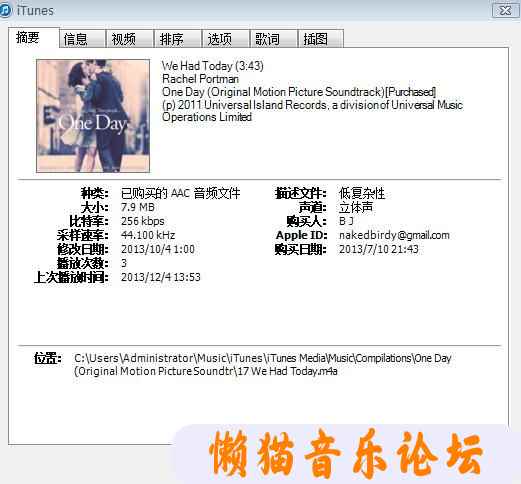This screenshot has width=521, height=484.
Task: Click the iTunes logo icon in title bar
Action: [6, 10]
